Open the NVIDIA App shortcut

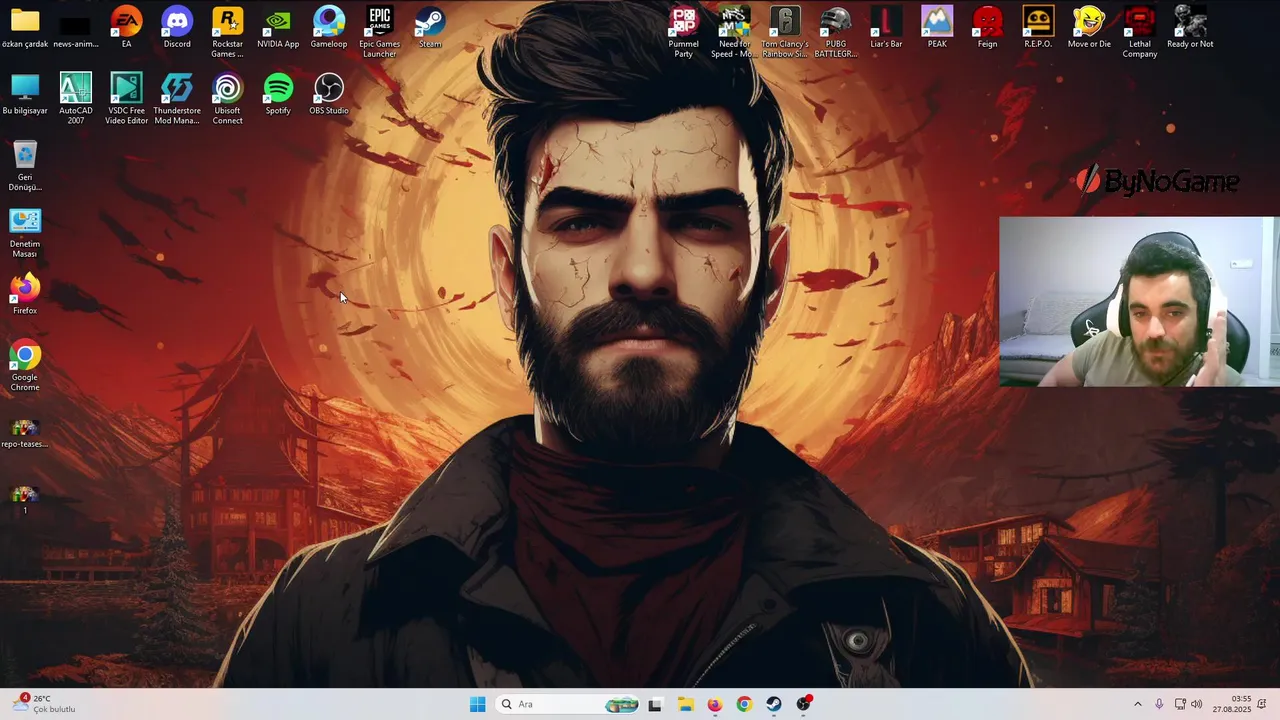[x=278, y=28]
